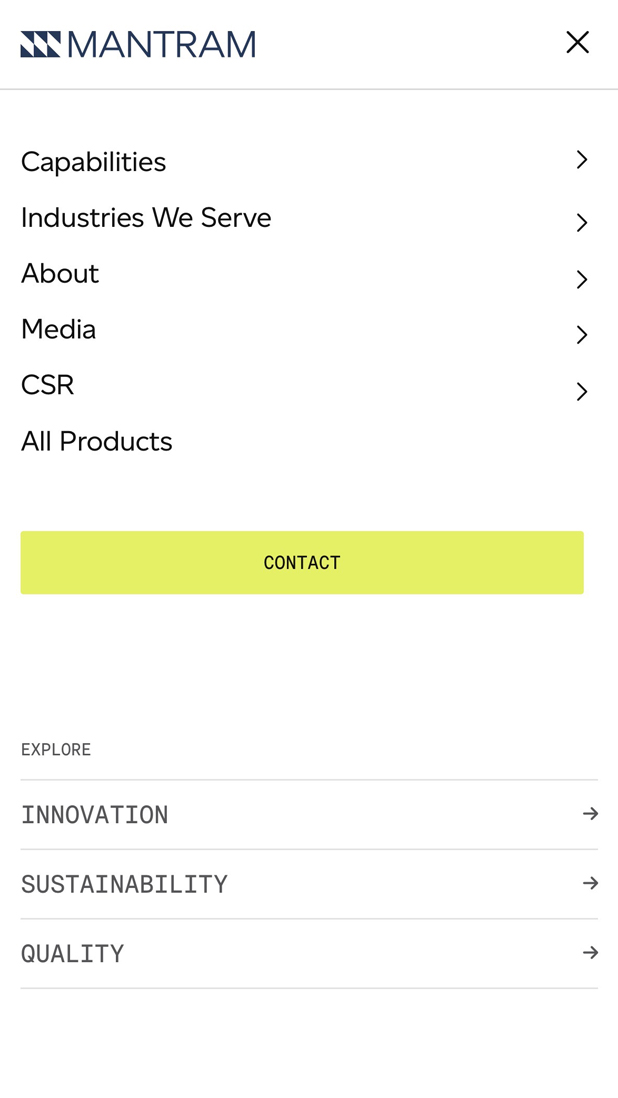Open the Media menu item
This screenshot has width=618, height=1098.
click(58, 330)
